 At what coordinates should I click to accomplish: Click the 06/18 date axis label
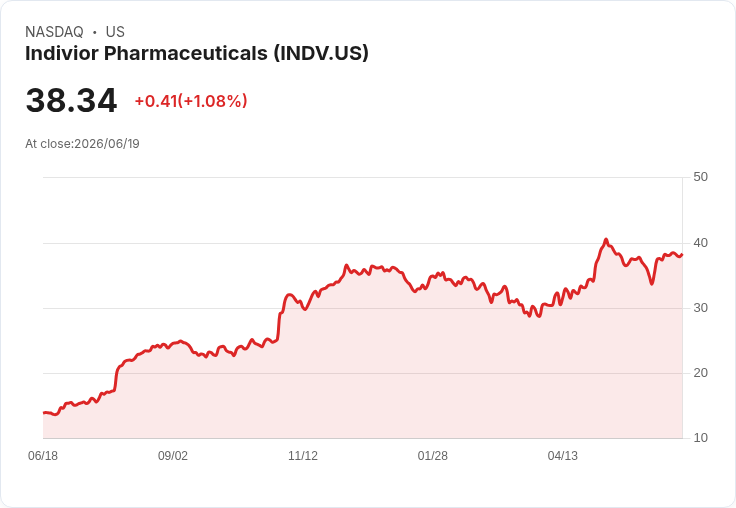[43, 456]
